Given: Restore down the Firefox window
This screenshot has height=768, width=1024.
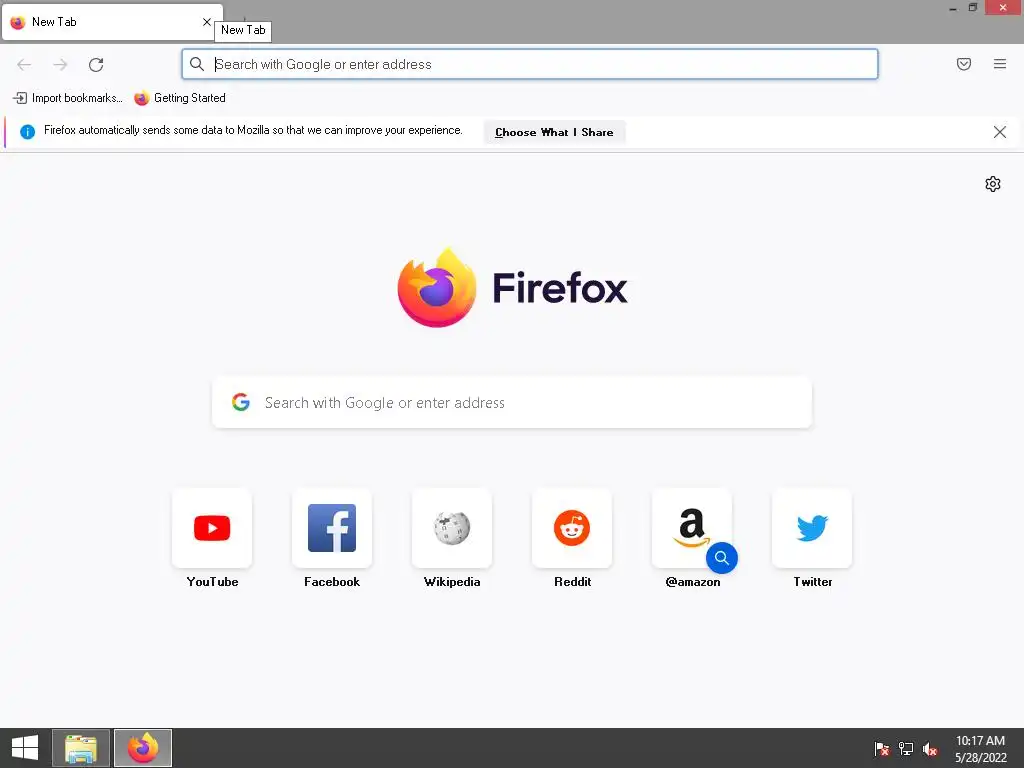Looking at the screenshot, I should (972, 8).
